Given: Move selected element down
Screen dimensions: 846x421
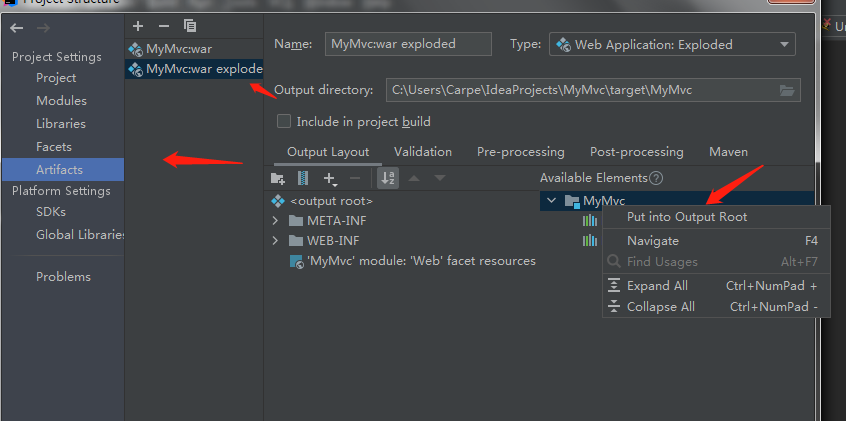Looking at the screenshot, I should pos(440,178).
